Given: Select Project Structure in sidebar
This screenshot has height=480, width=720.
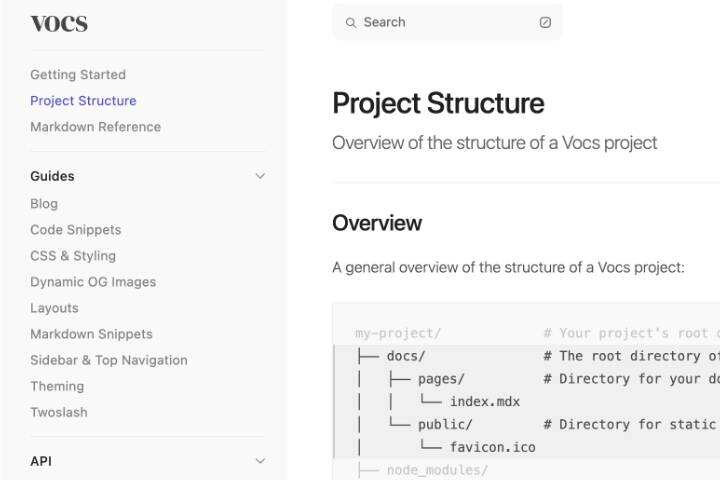Looking at the screenshot, I should coord(83,101).
